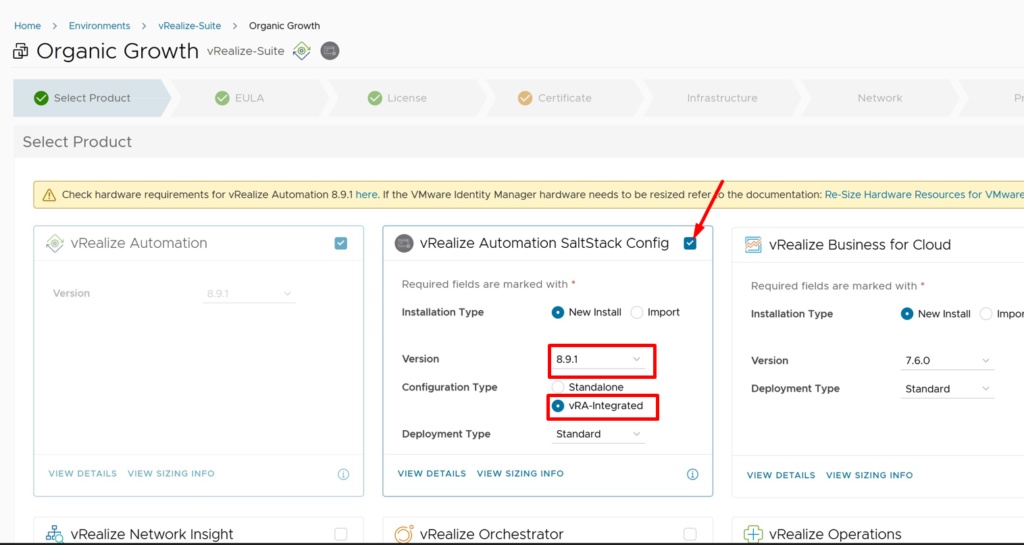Open vRealize Automation version 8.9.1 dropdown
This screenshot has height=545, width=1024.
click(249, 294)
